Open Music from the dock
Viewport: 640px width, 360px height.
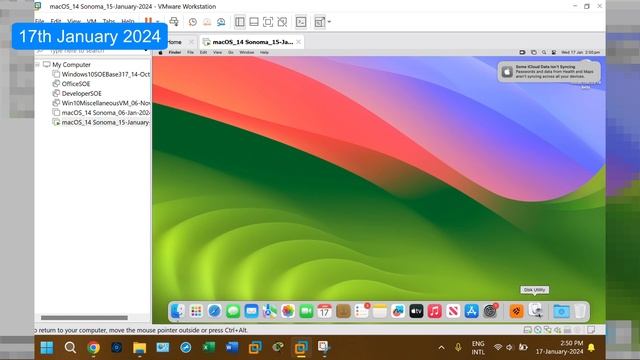pyautogui.click(x=435, y=311)
